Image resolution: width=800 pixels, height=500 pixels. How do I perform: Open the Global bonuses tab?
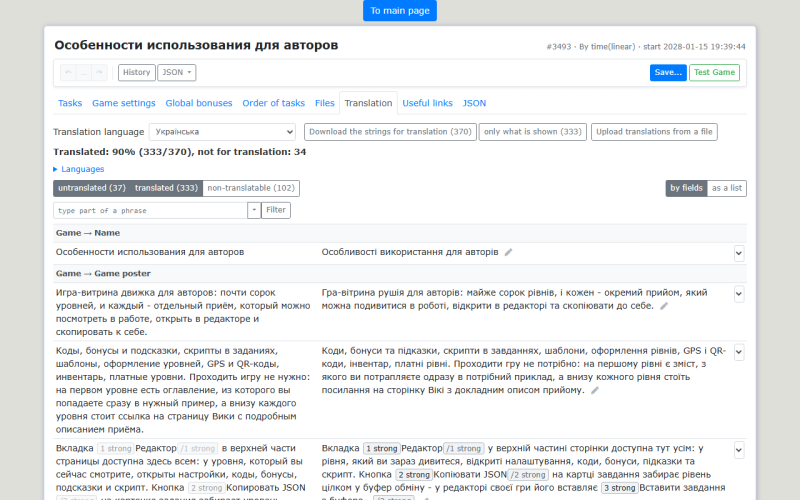(x=199, y=103)
